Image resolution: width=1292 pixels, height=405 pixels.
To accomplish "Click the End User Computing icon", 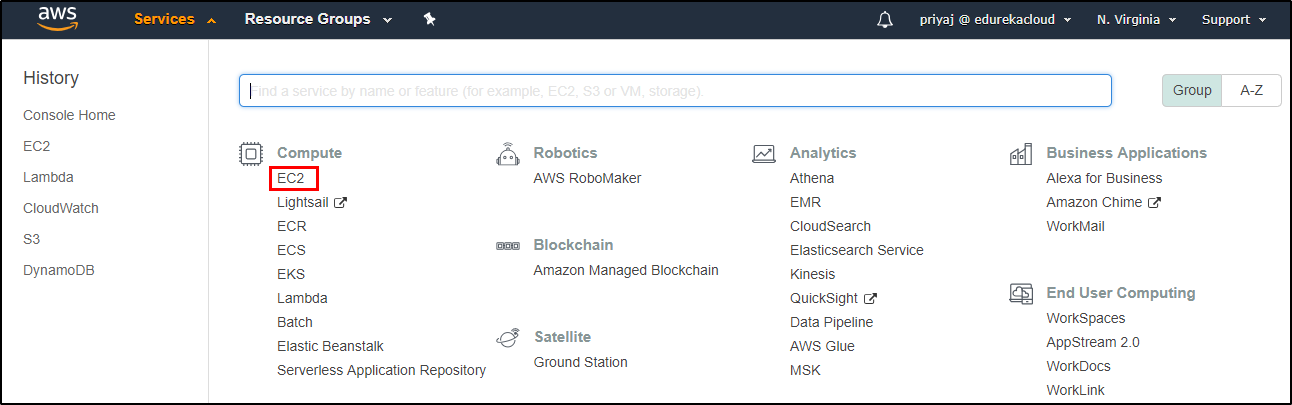I will [x=1021, y=293].
